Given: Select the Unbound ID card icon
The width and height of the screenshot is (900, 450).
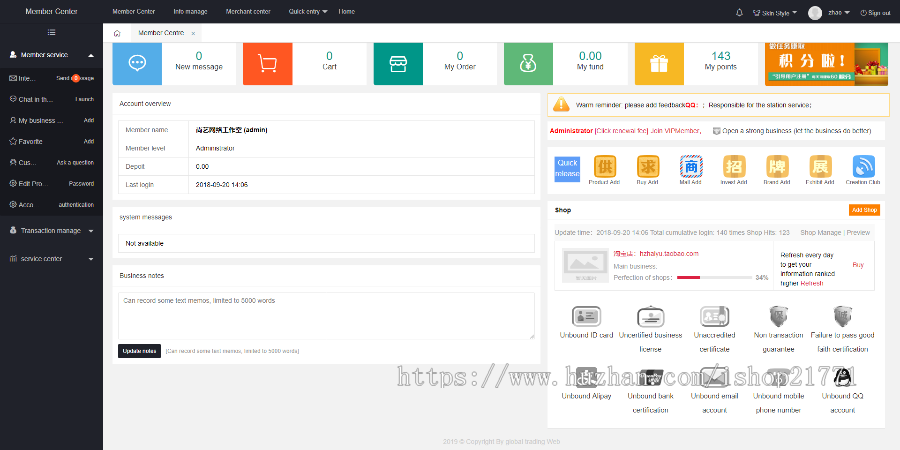Looking at the screenshot, I should (x=586, y=318).
